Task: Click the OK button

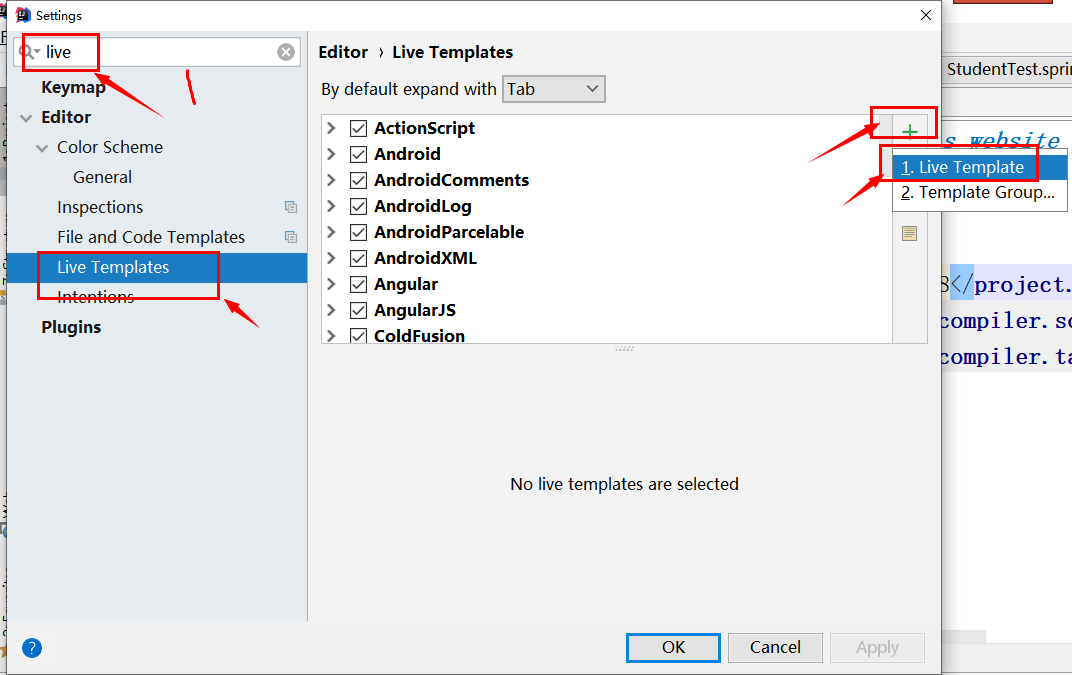Action: (673, 647)
